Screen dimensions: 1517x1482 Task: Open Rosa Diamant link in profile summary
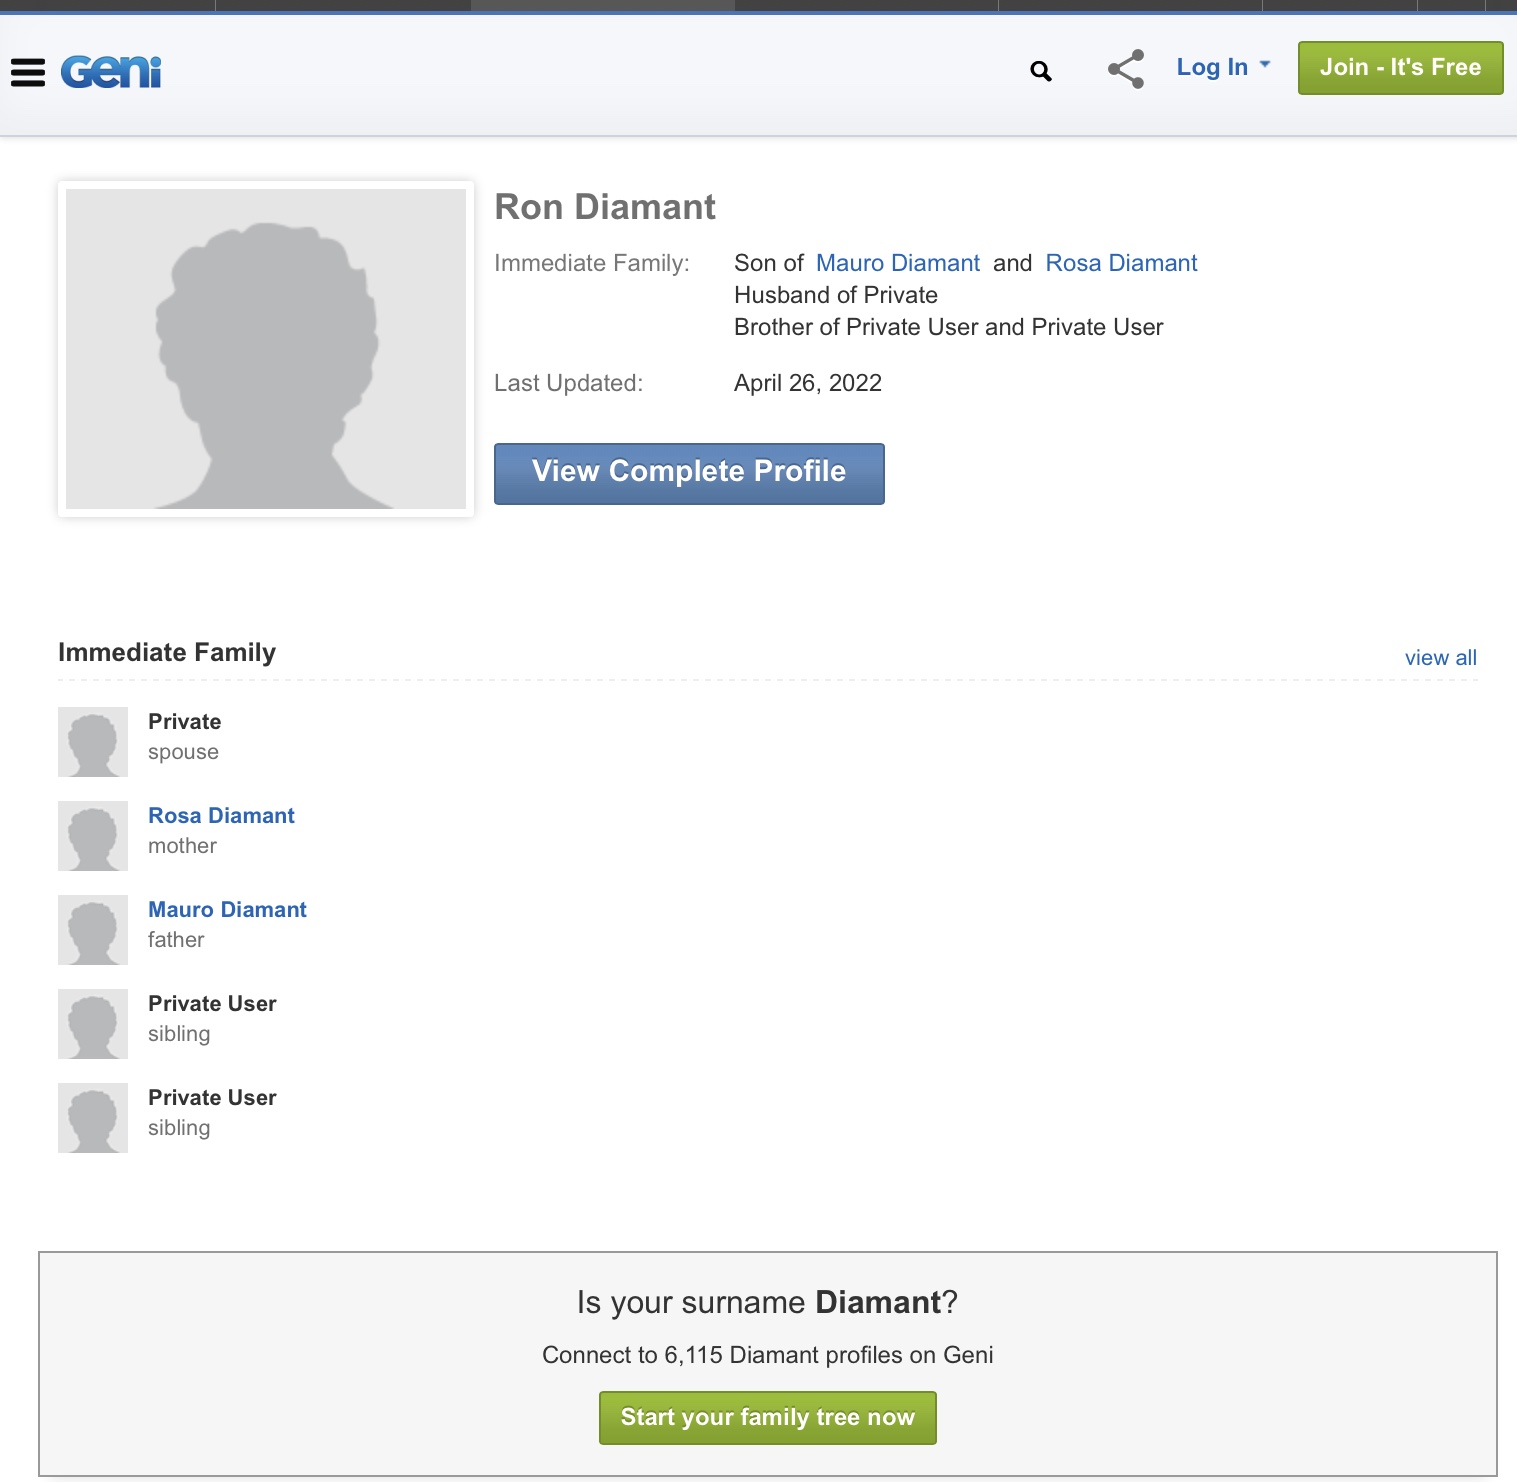(1120, 263)
